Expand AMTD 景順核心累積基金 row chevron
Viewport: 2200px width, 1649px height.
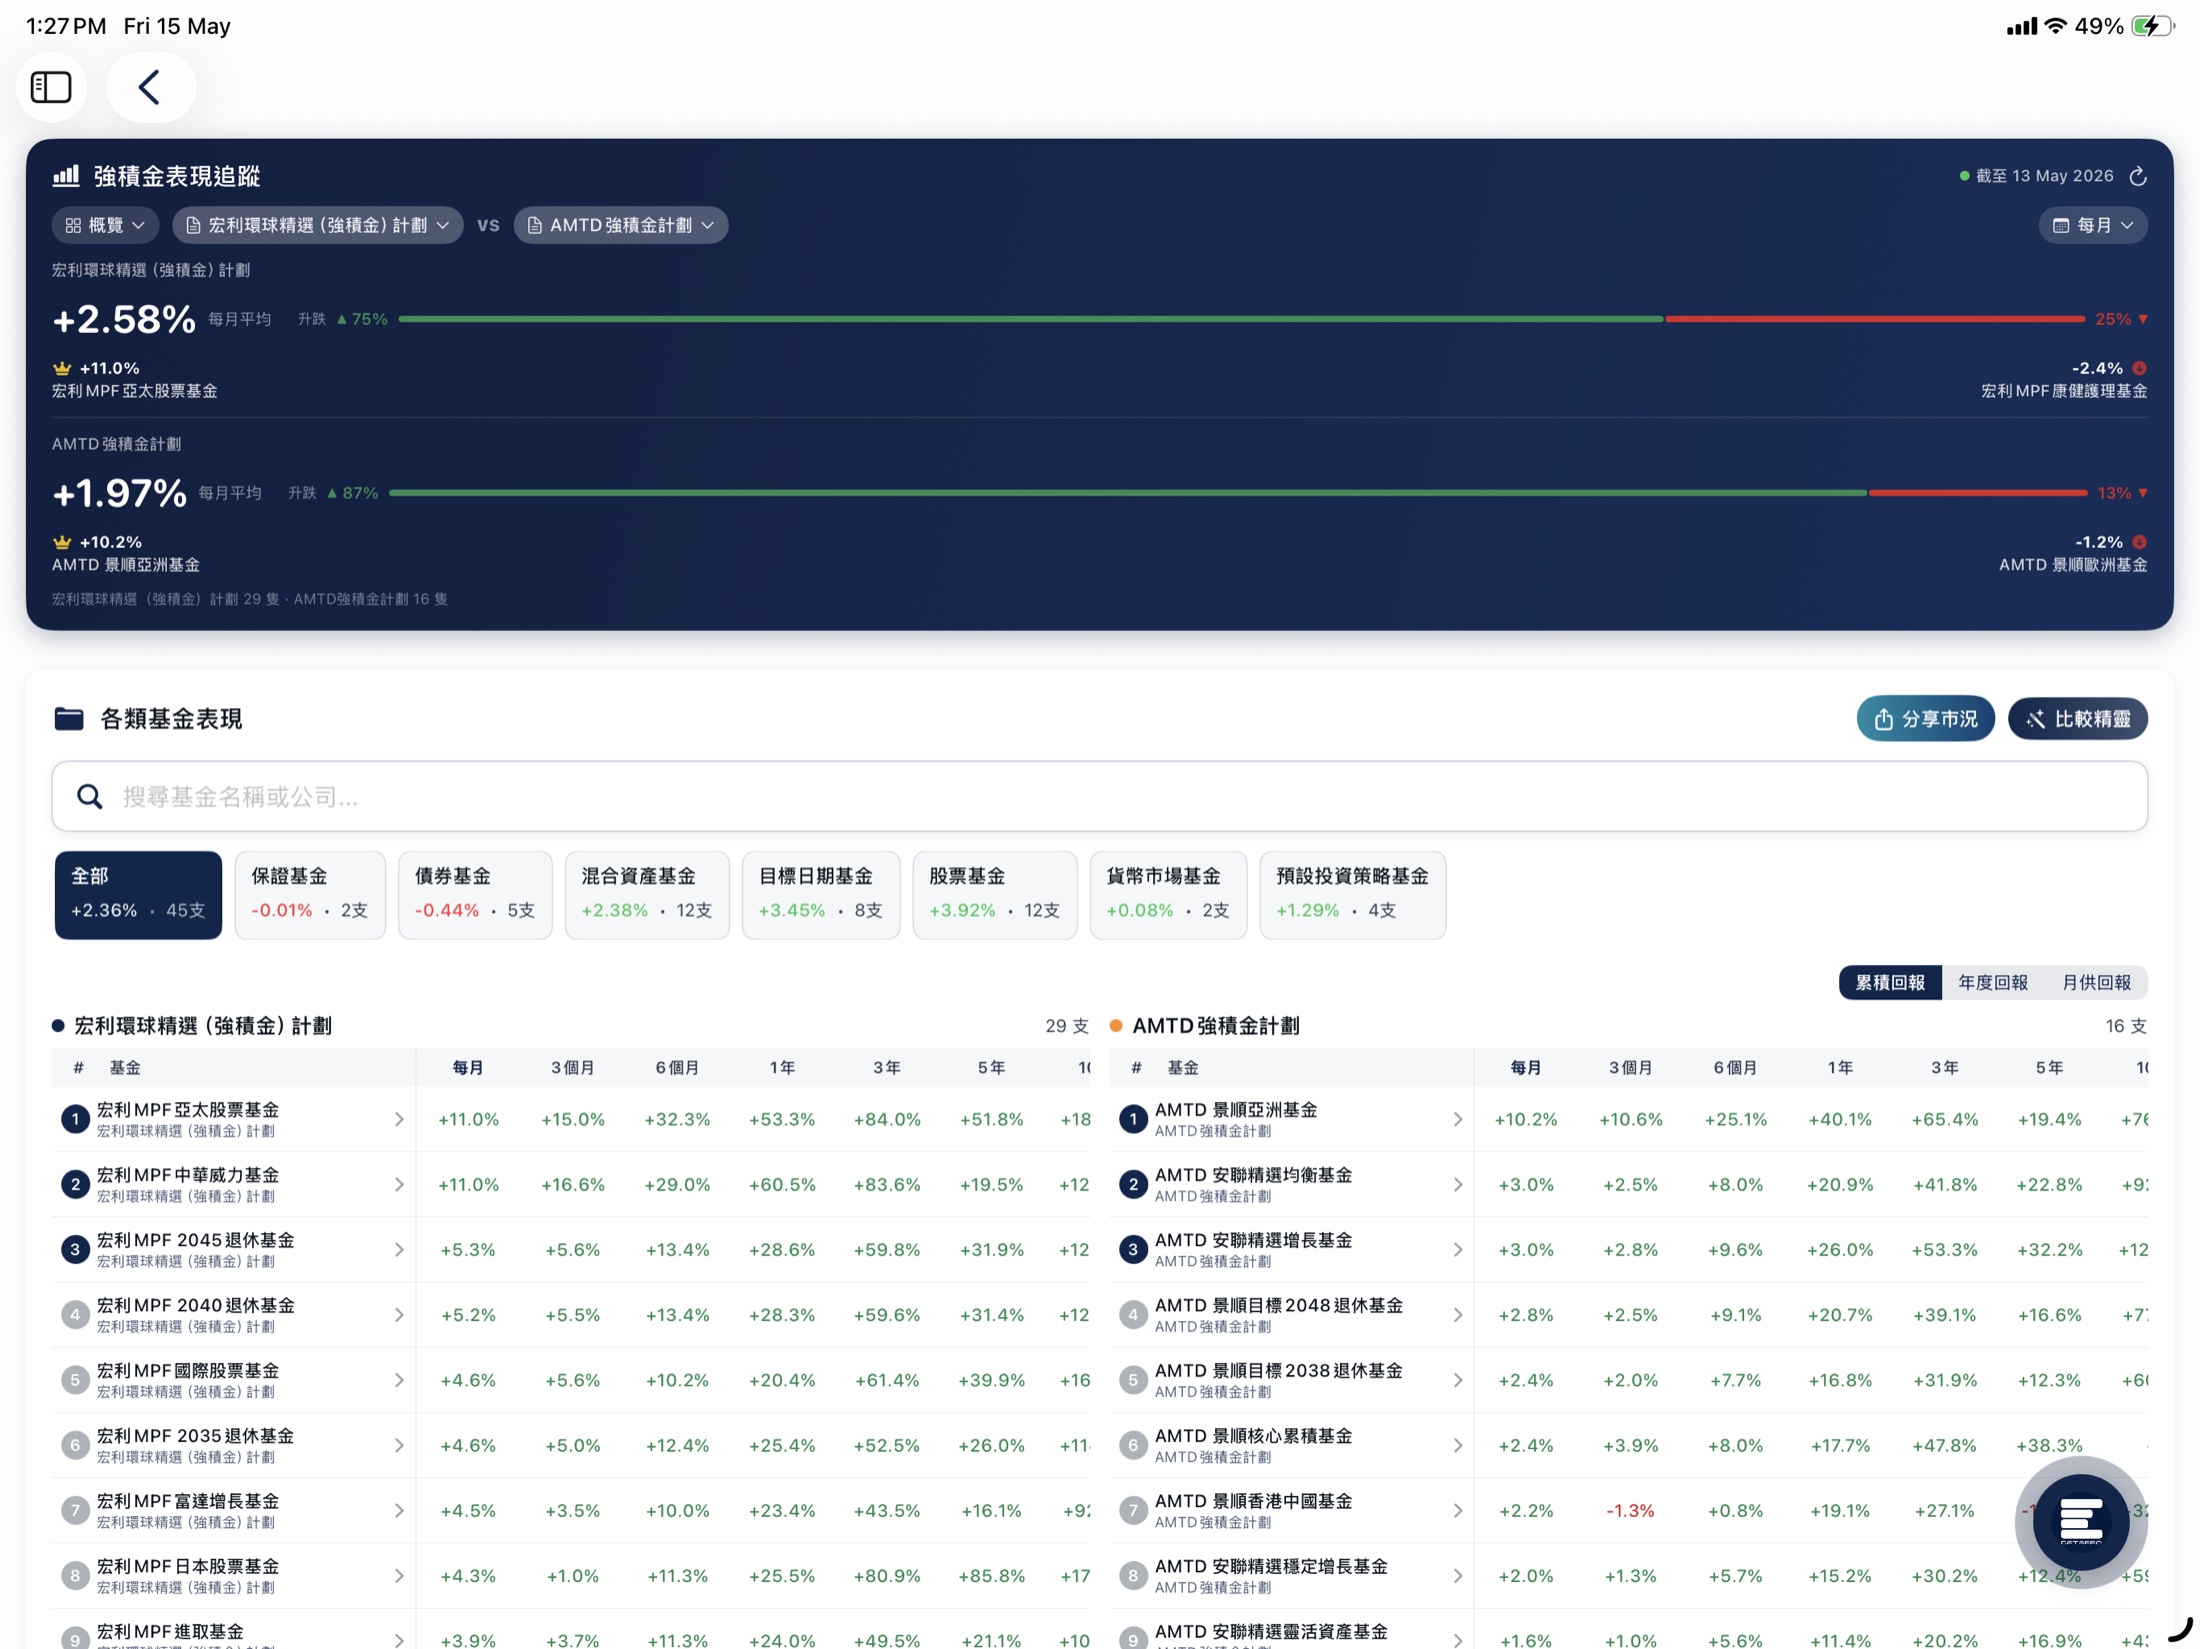pyautogui.click(x=1457, y=1445)
